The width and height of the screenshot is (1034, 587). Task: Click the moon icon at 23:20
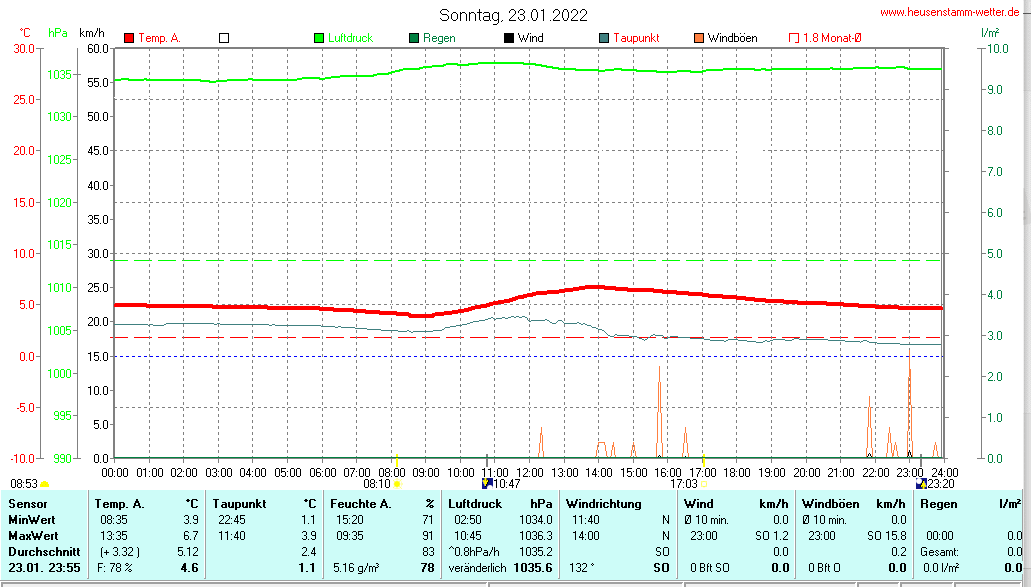(x=920, y=483)
